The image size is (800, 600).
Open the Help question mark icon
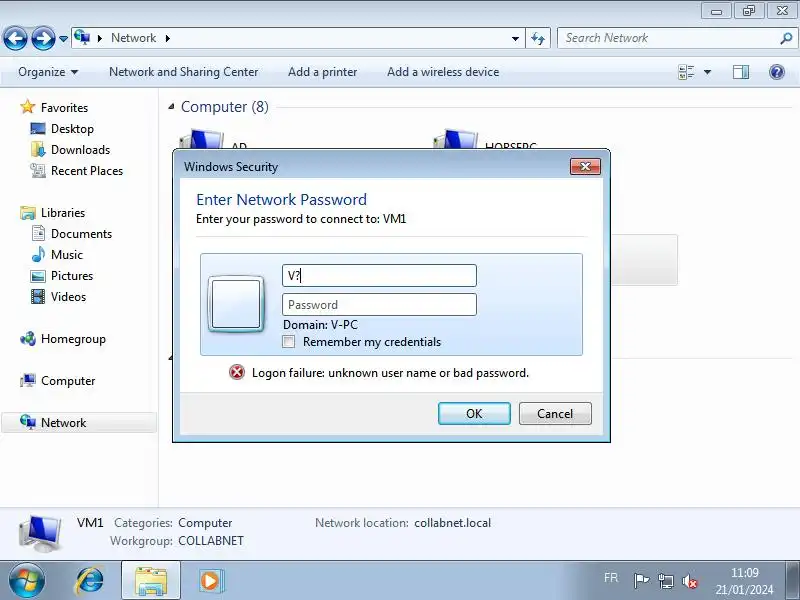[x=777, y=72]
